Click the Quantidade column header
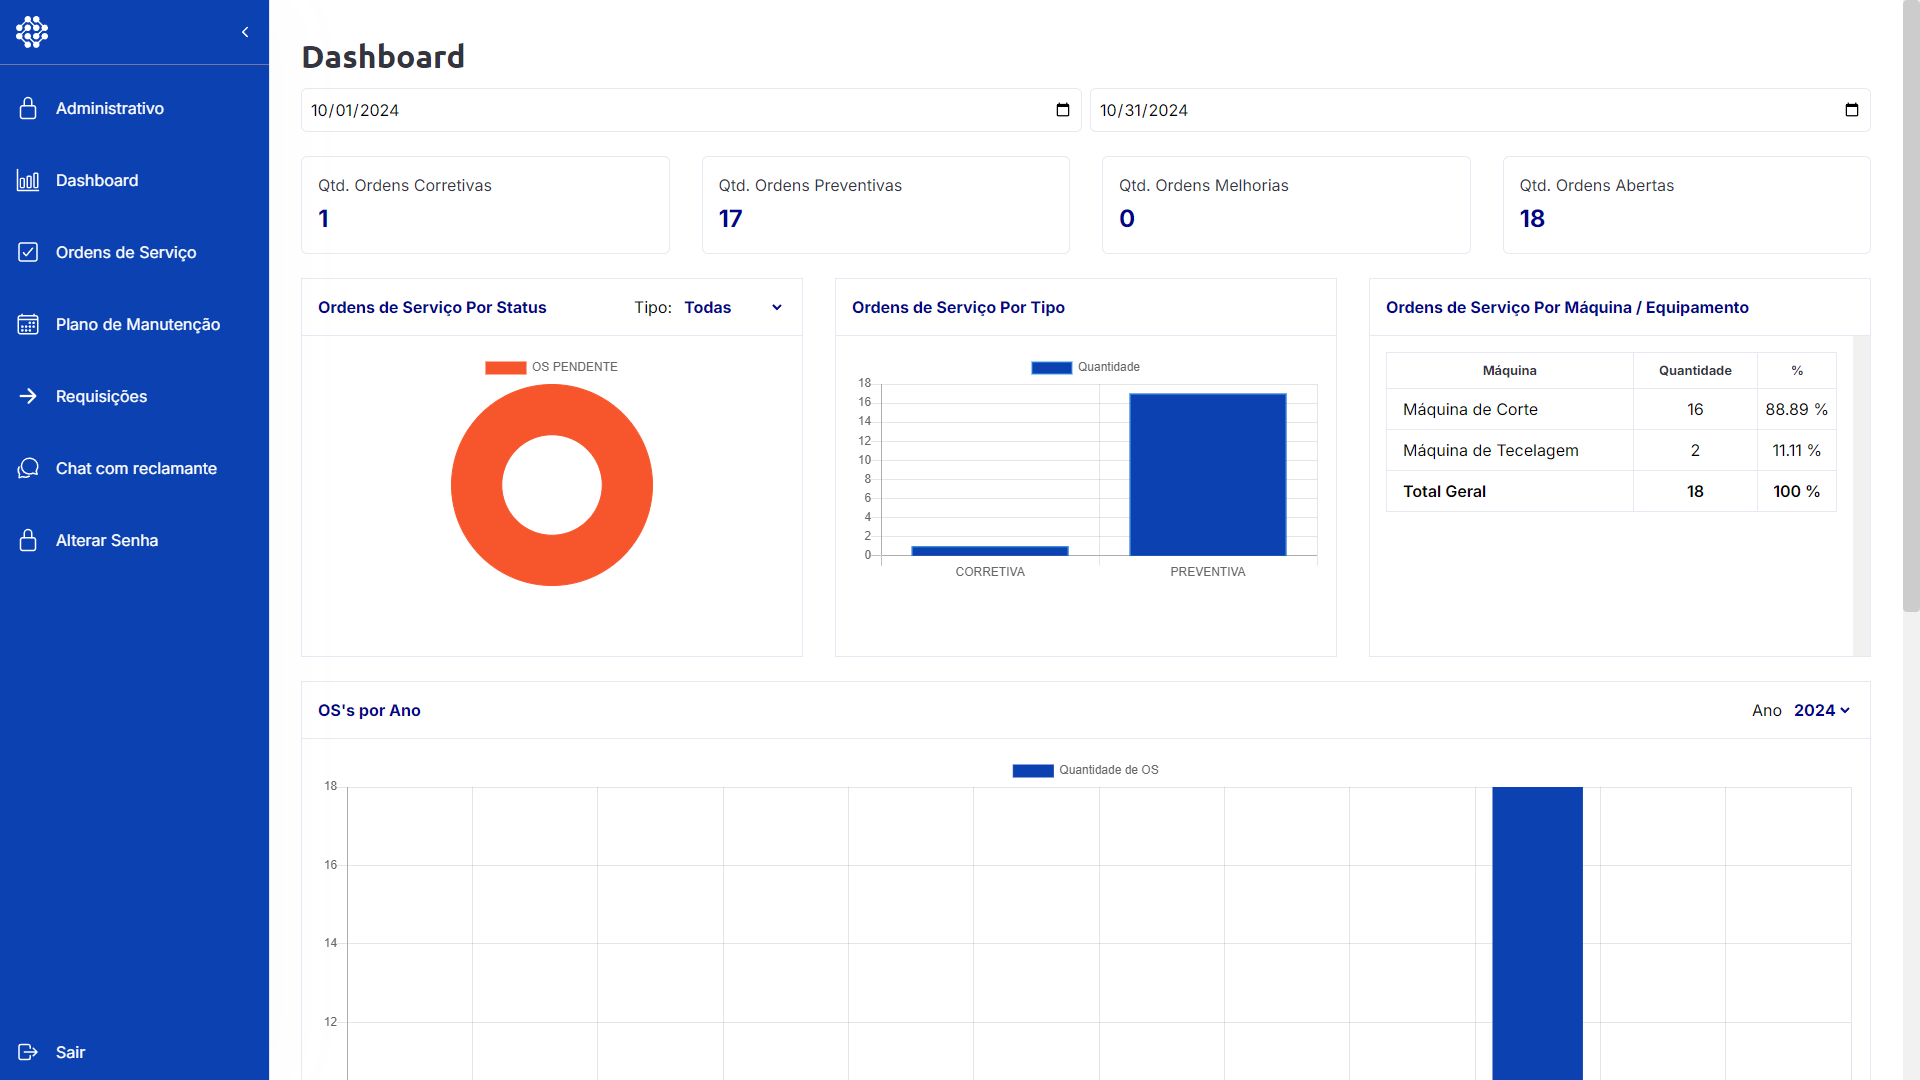The image size is (1920, 1080). 1695,370
